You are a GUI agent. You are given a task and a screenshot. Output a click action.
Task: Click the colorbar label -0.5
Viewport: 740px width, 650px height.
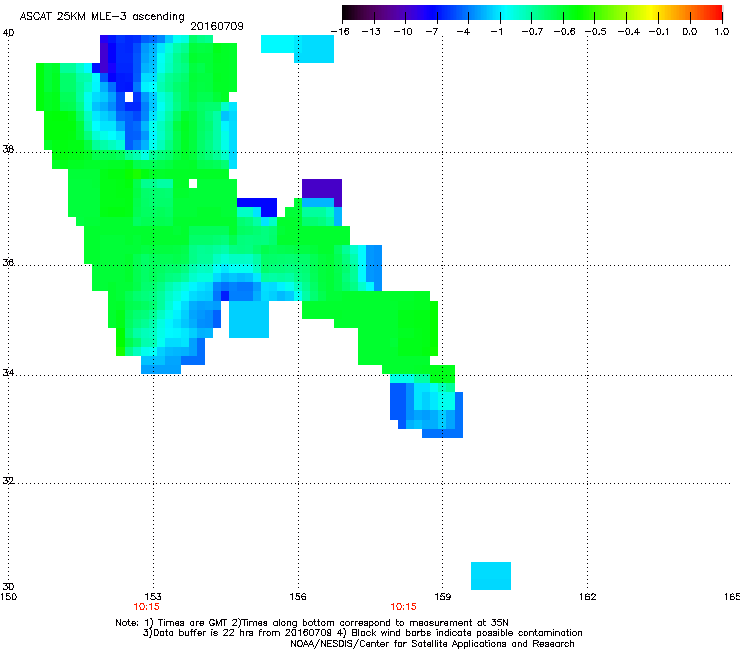click(x=596, y=32)
